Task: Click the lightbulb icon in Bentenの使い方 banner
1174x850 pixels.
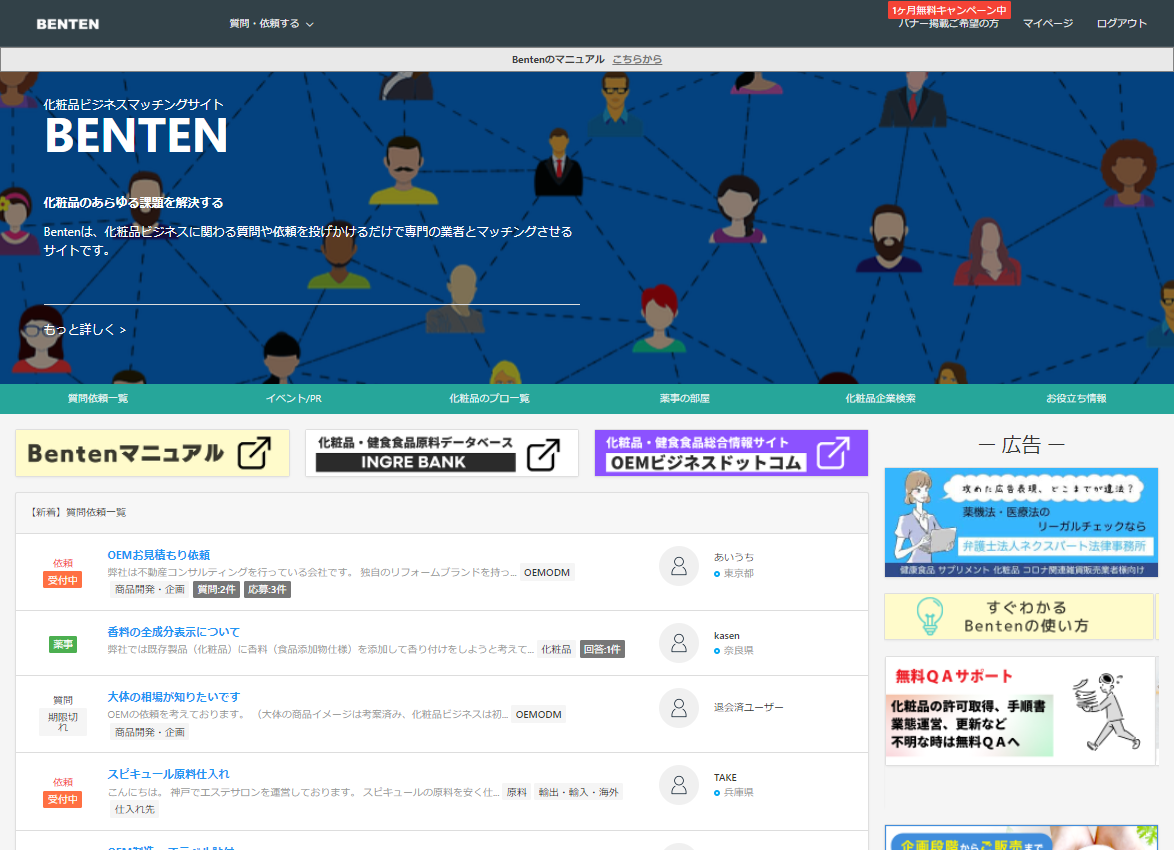Action: tap(930, 616)
